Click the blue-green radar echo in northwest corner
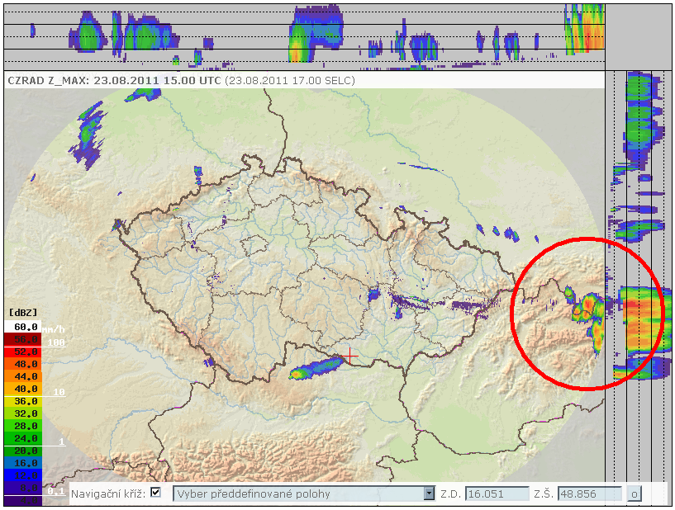Viewport: 675px width, 510px height. click(x=91, y=132)
